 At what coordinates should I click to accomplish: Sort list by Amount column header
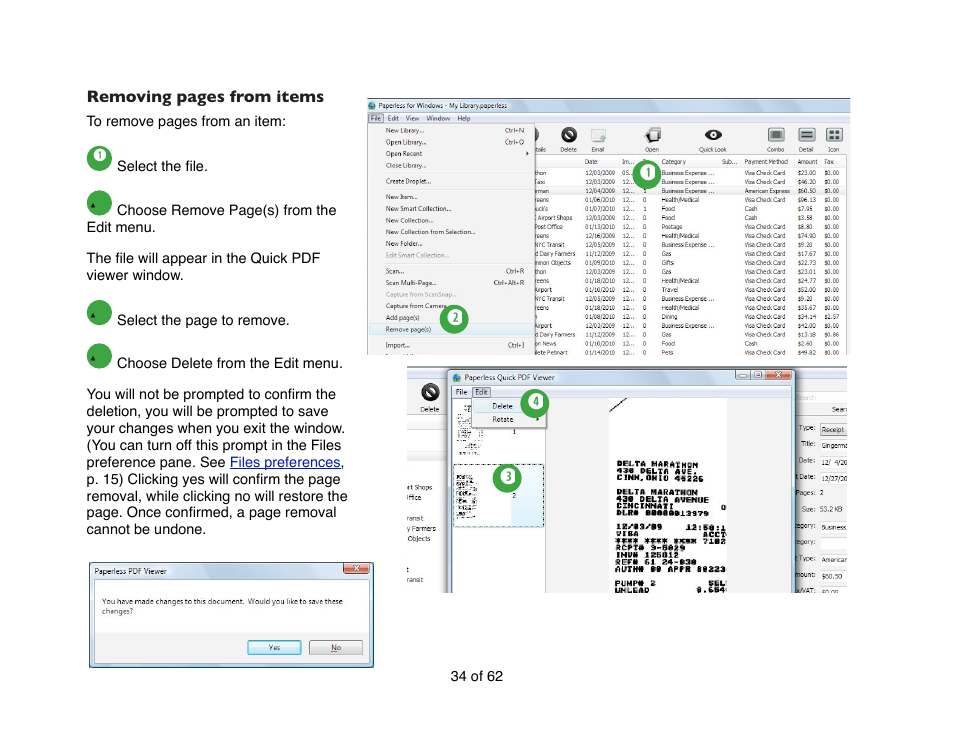[808, 162]
